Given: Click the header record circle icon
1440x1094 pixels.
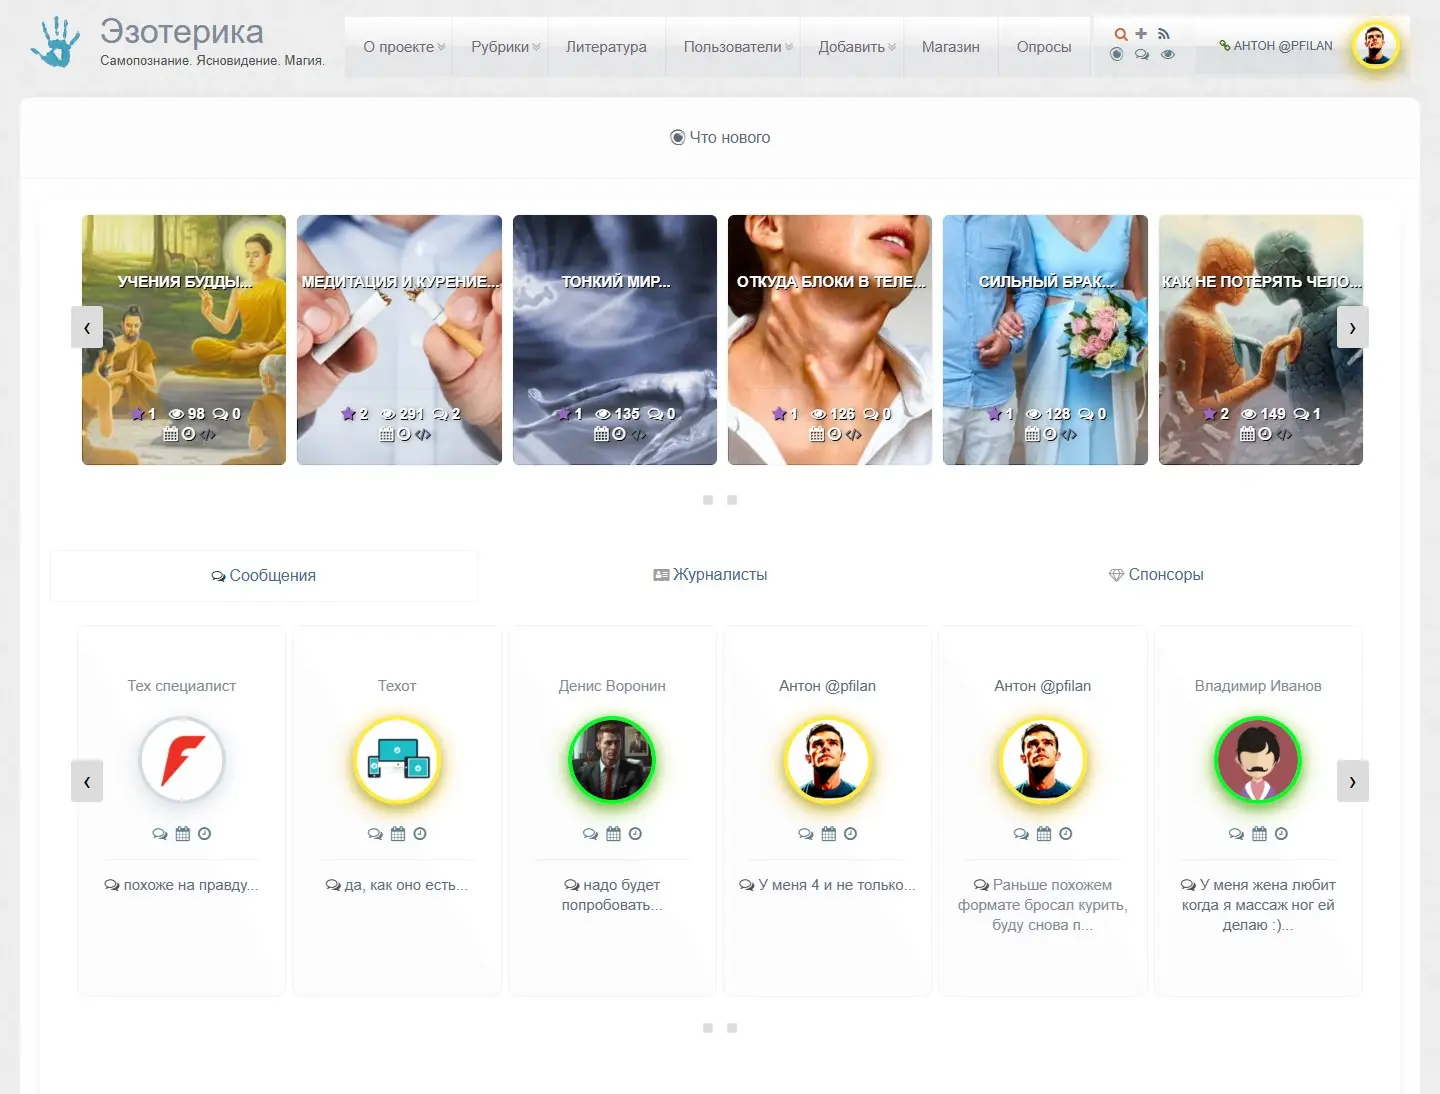Looking at the screenshot, I should pos(1117,54).
